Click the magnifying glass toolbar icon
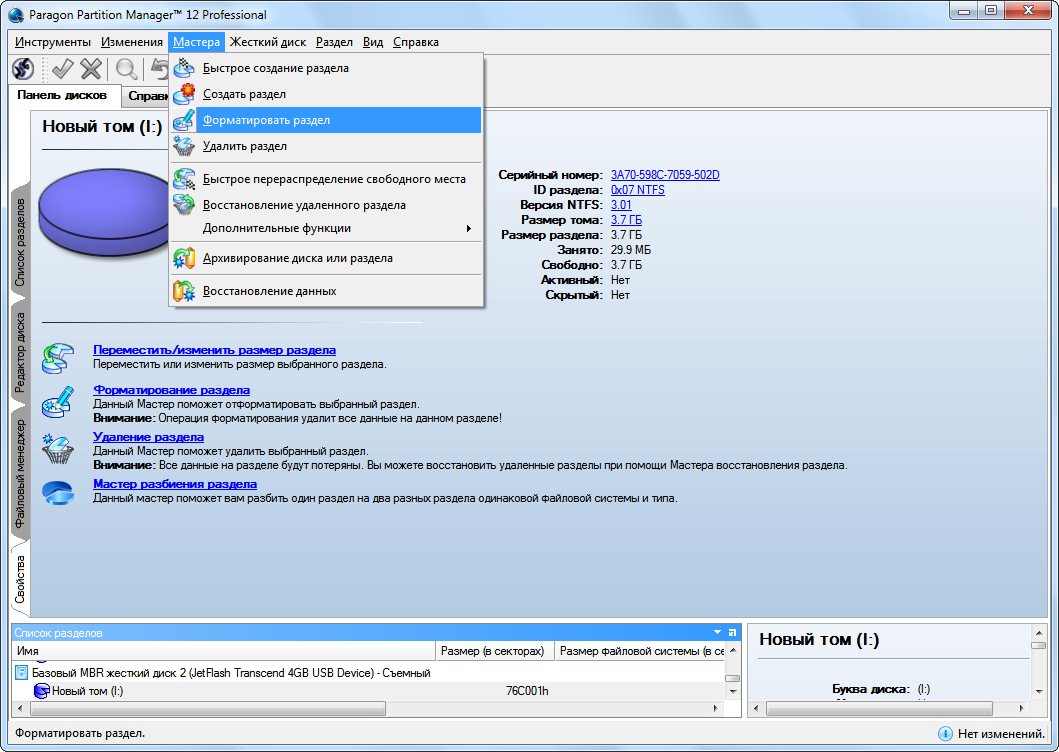This screenshot has height=752, width=1059. 126,68
